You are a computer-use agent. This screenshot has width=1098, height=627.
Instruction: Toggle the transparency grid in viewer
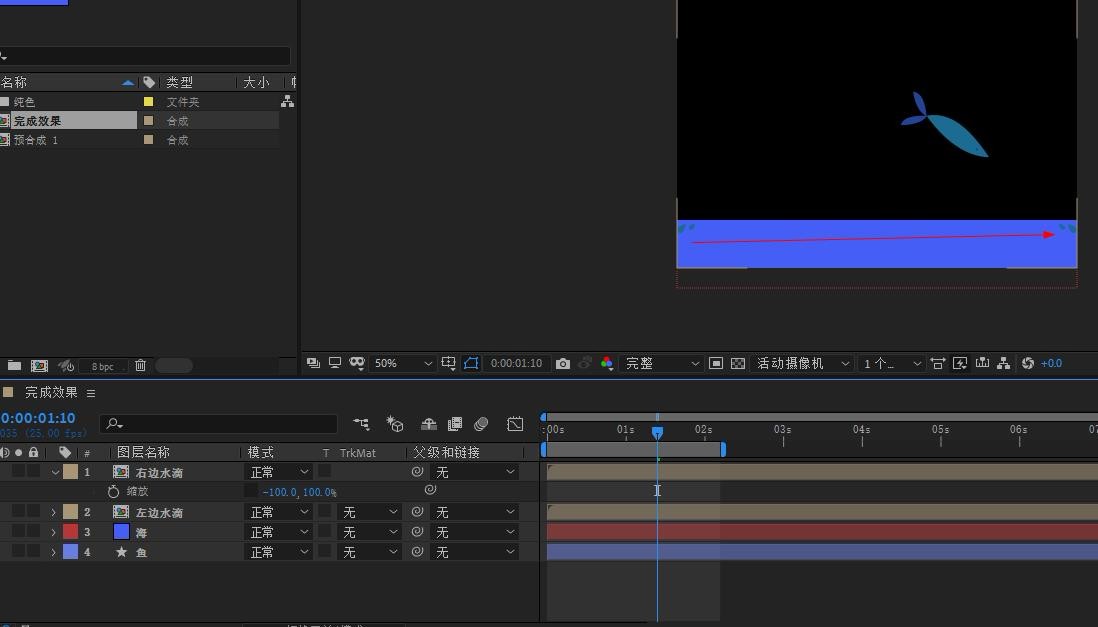pyautogui.click(x=737, y=363)
